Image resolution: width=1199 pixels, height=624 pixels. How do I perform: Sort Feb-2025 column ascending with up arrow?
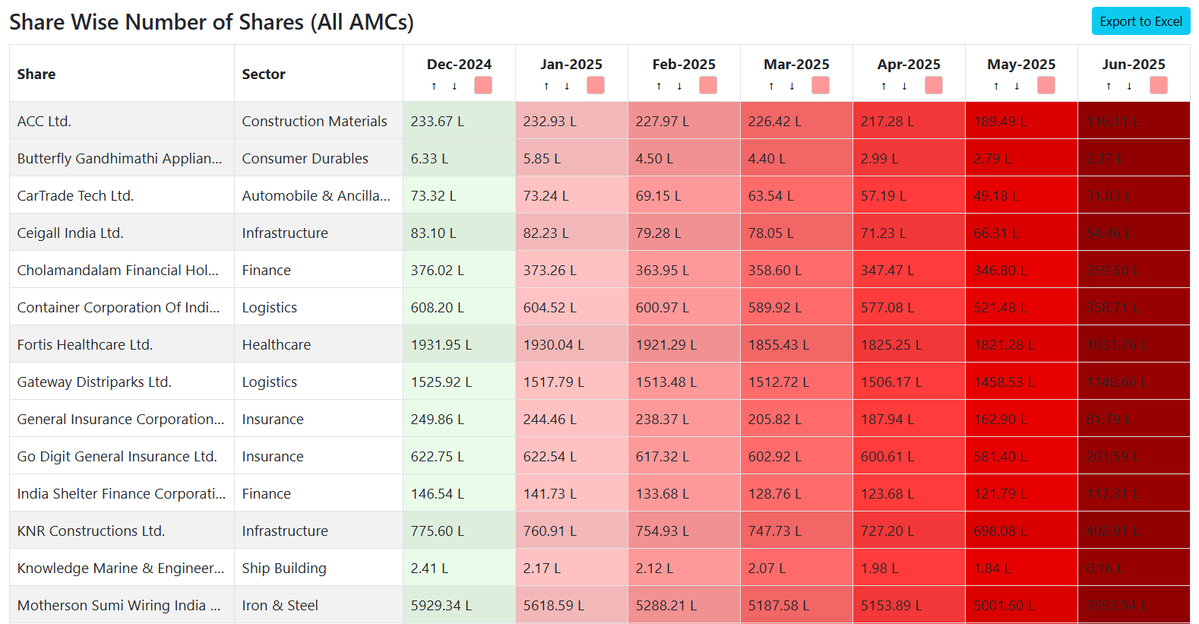click(658, 86)
